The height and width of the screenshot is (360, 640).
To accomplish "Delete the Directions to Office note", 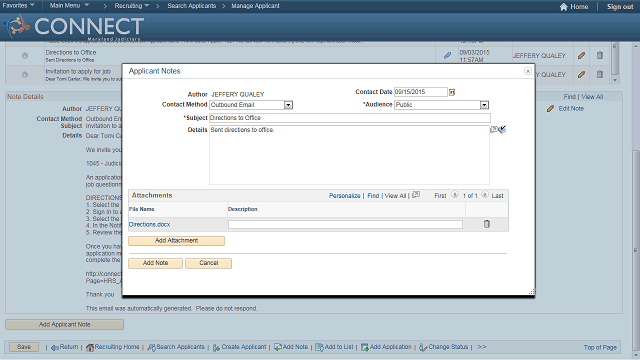I will tap(600, 55).
